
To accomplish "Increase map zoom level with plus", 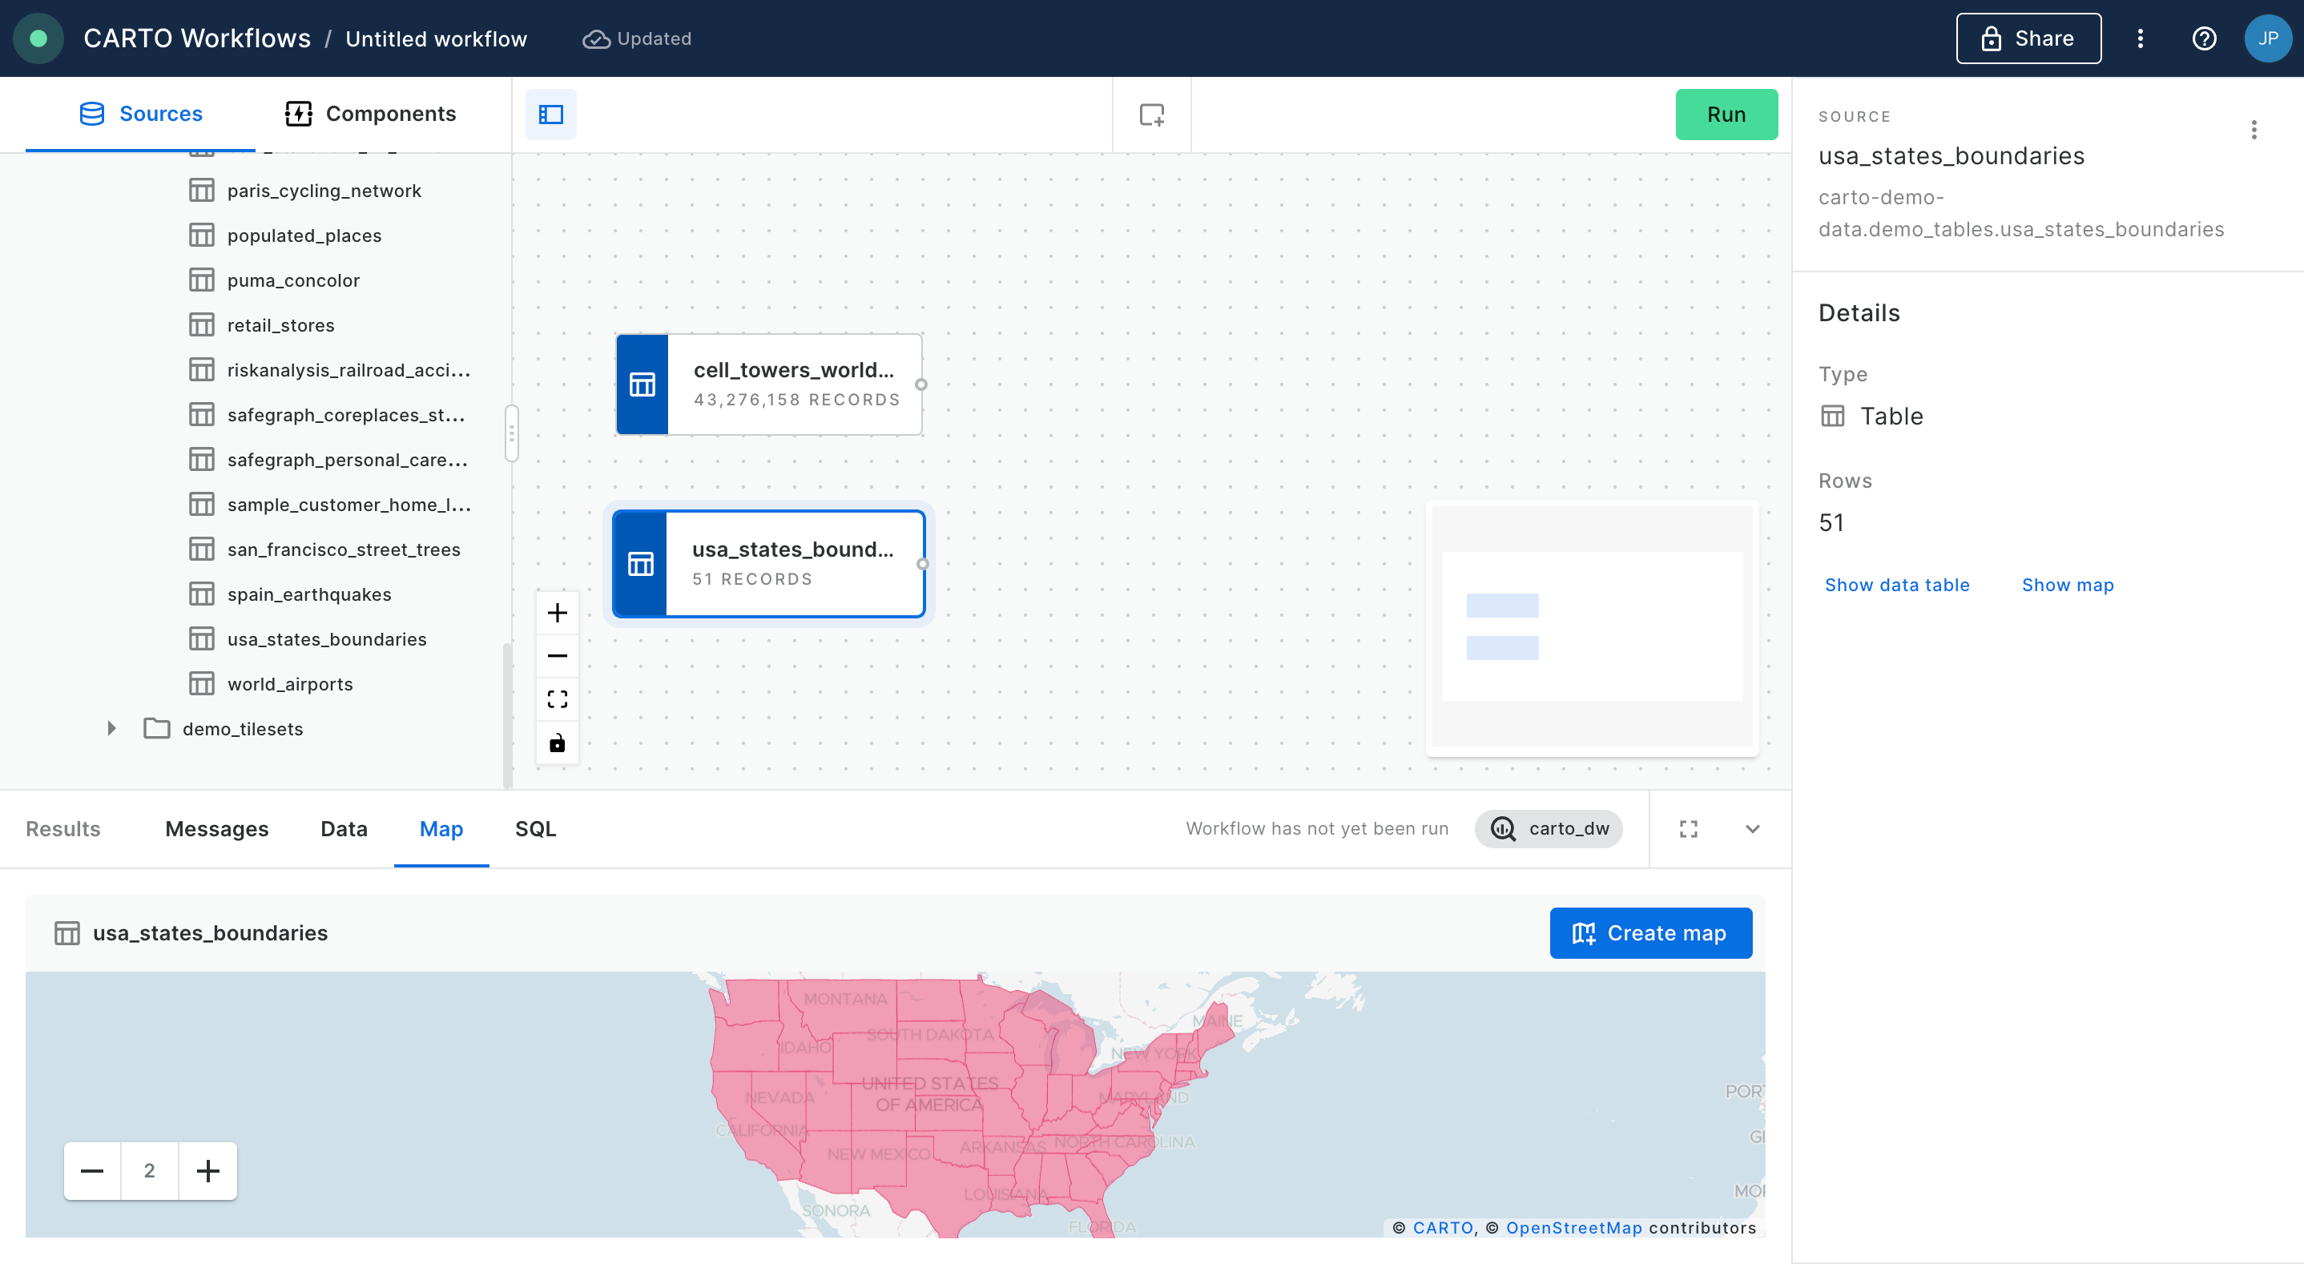I will coord(208,1171).
